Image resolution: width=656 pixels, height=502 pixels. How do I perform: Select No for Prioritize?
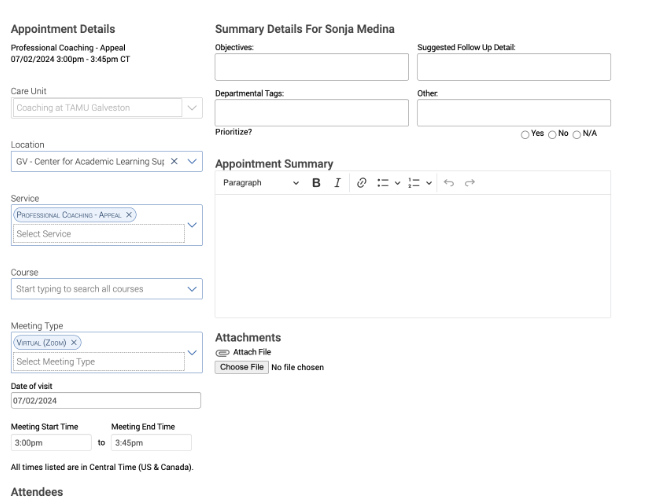pos(552,134)
